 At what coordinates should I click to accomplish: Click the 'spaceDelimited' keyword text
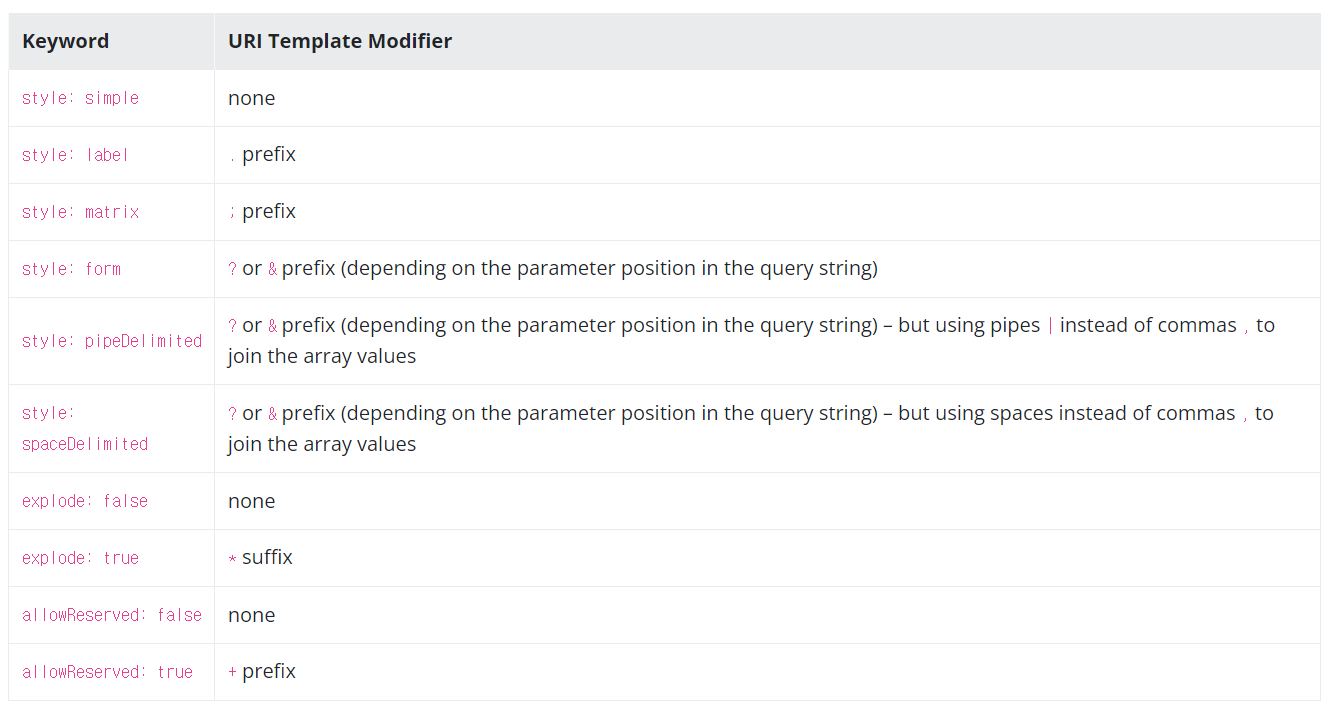(85, 444)
